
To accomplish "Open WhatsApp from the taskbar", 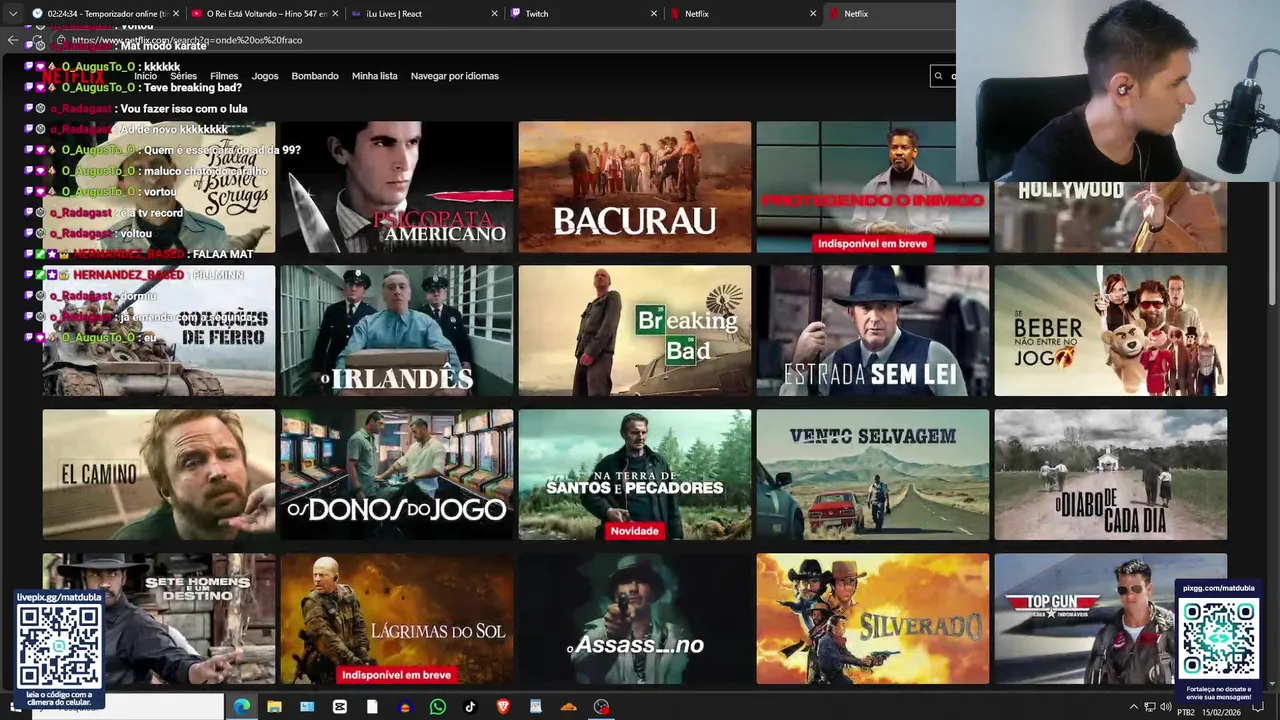I will [x=437, y=707].
